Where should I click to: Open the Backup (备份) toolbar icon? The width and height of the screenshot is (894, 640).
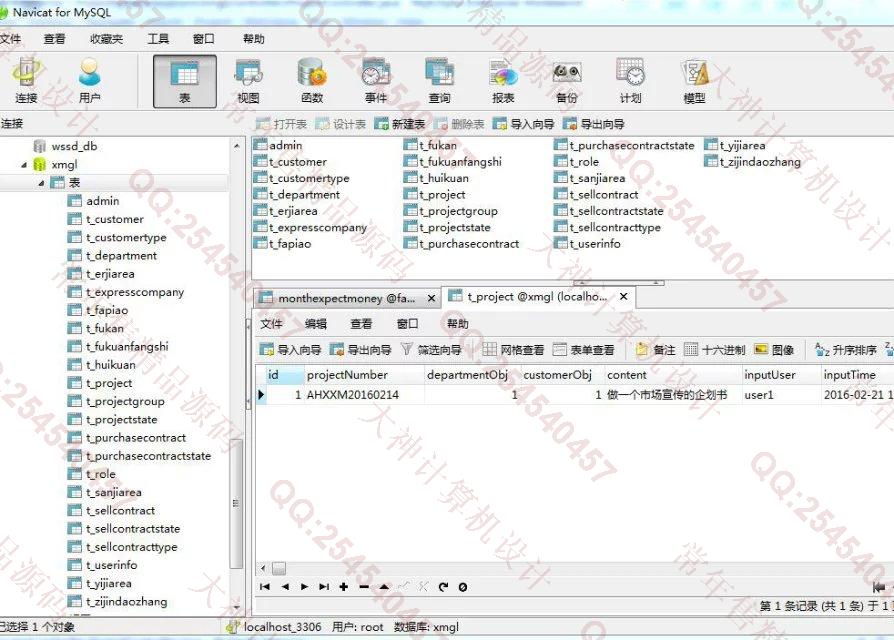[567, 81]
